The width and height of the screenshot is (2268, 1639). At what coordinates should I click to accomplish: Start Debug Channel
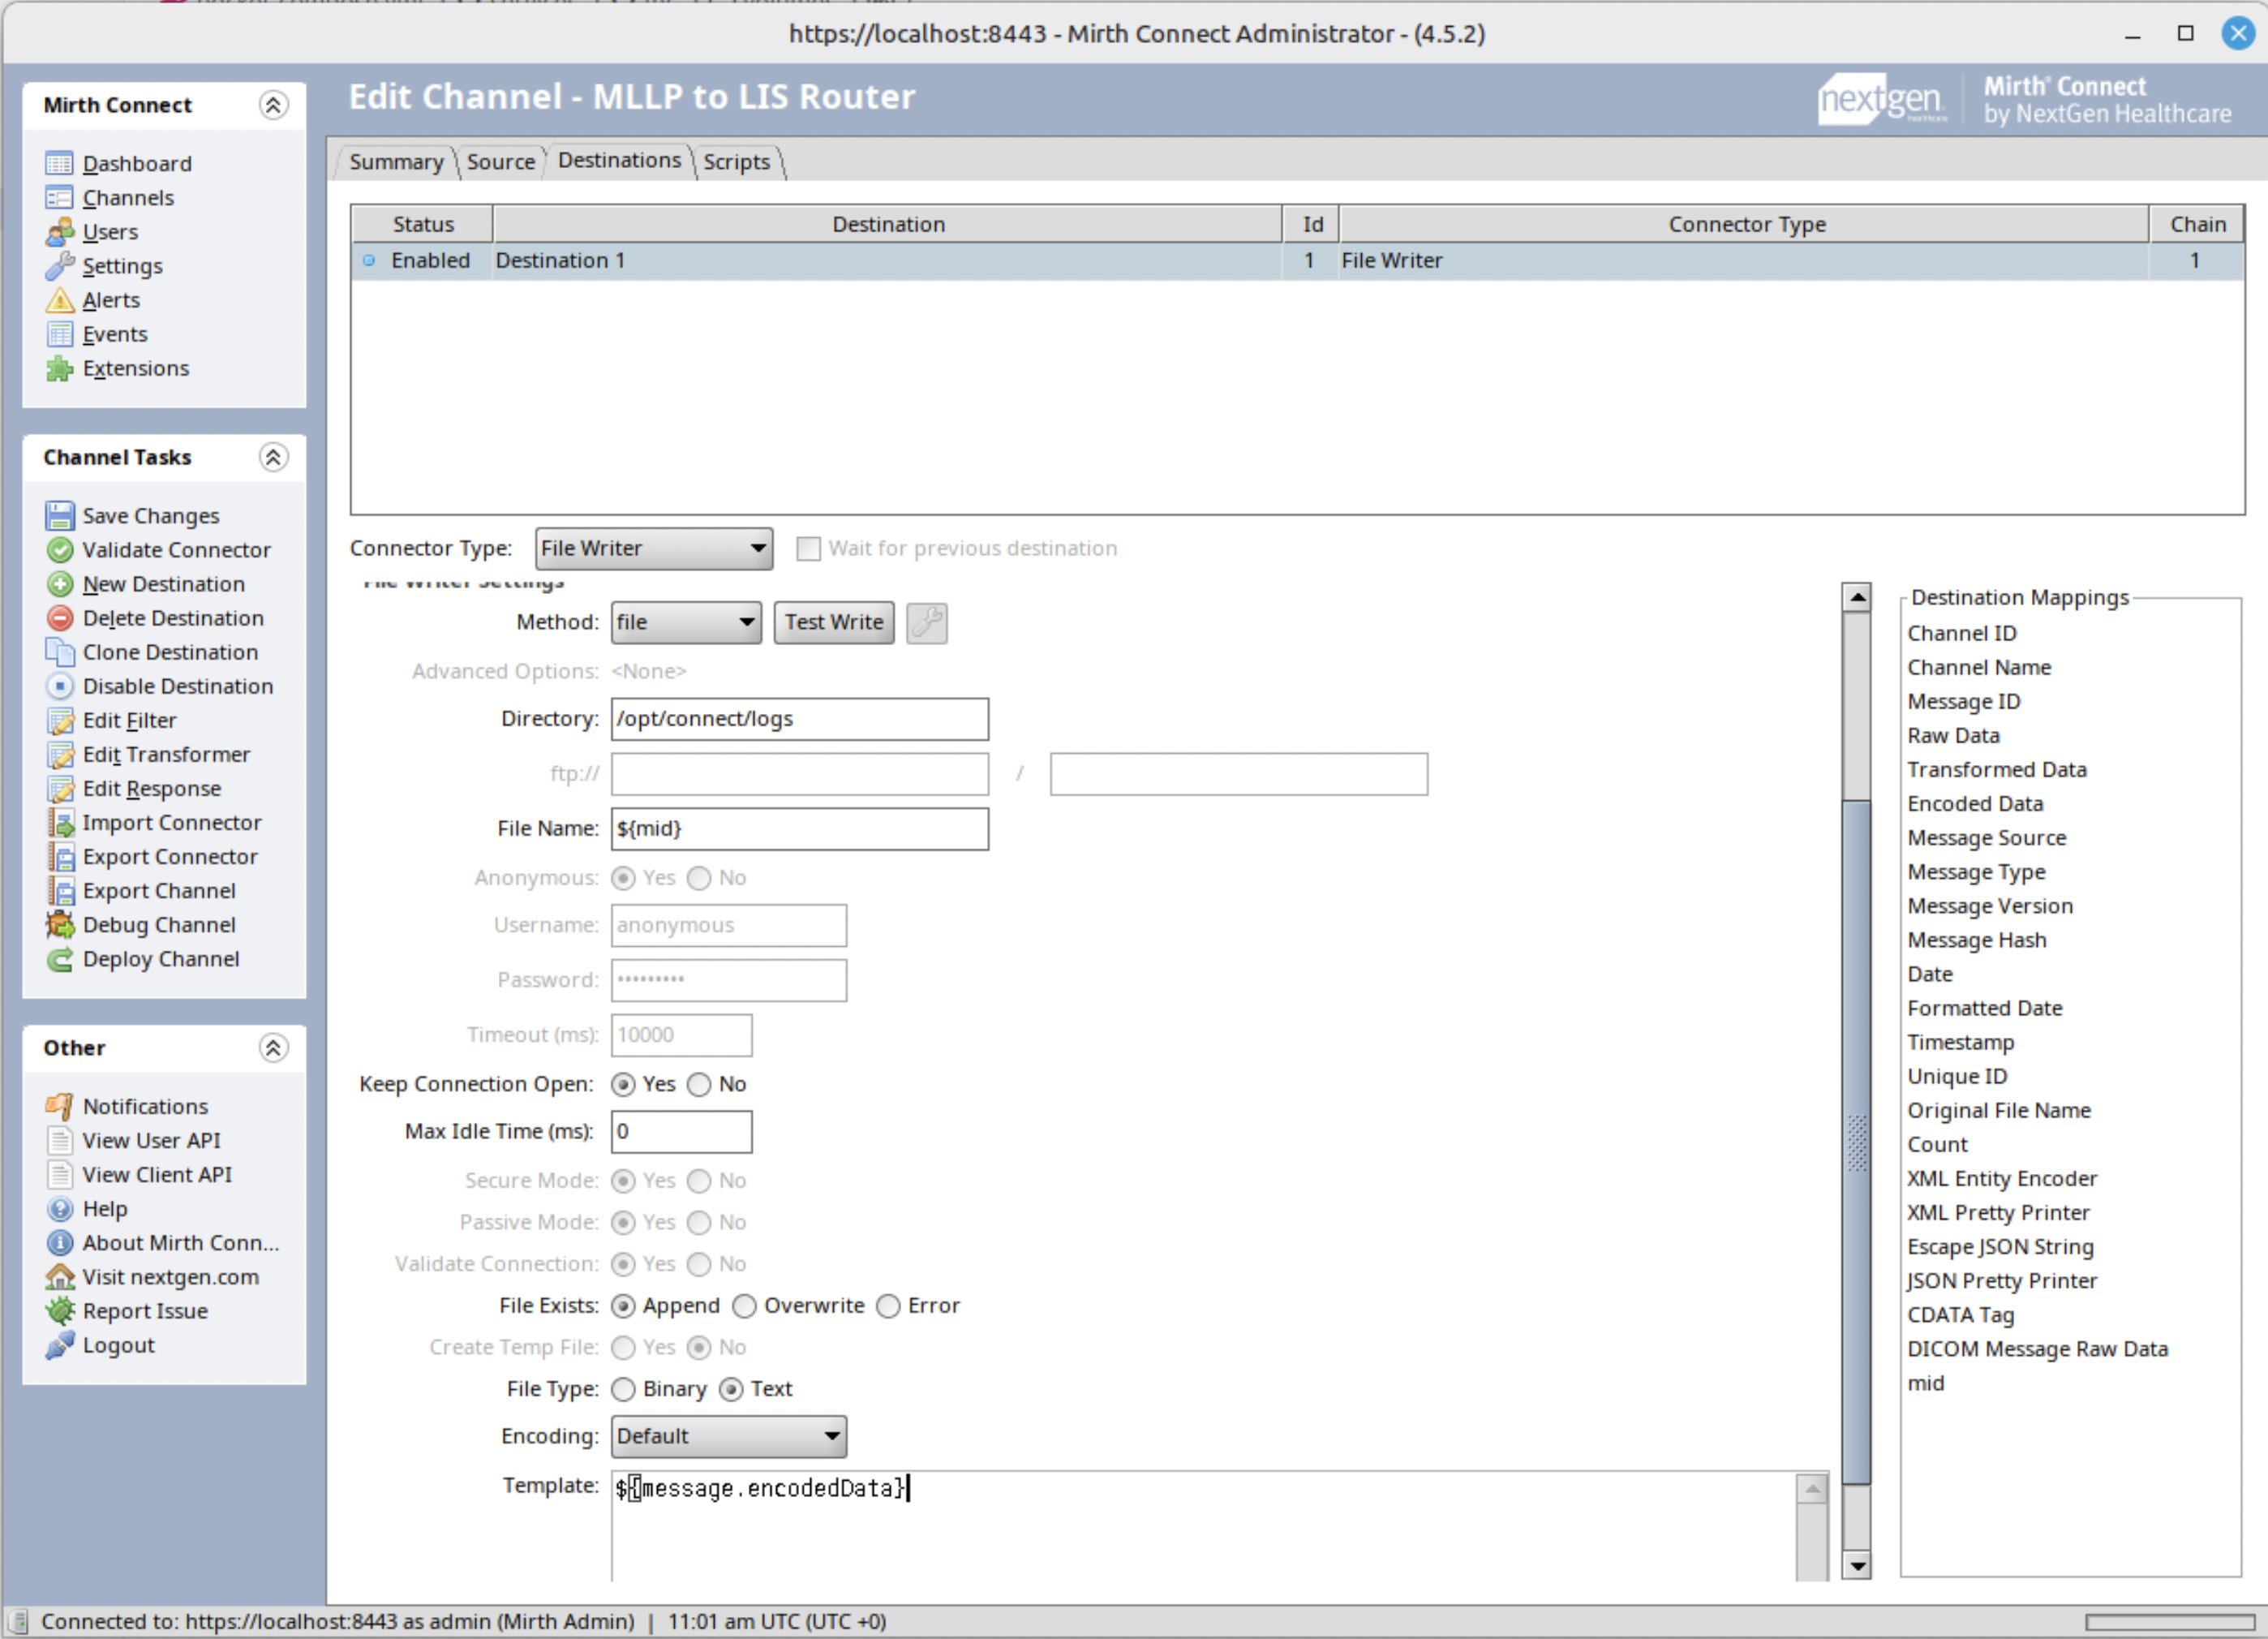click(158, 924)
